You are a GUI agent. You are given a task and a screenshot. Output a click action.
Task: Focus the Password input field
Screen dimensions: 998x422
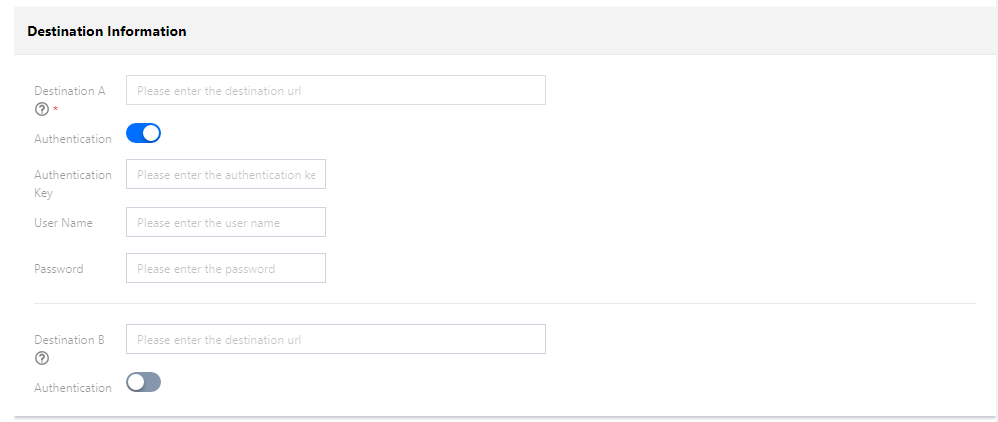pos(225,268)
